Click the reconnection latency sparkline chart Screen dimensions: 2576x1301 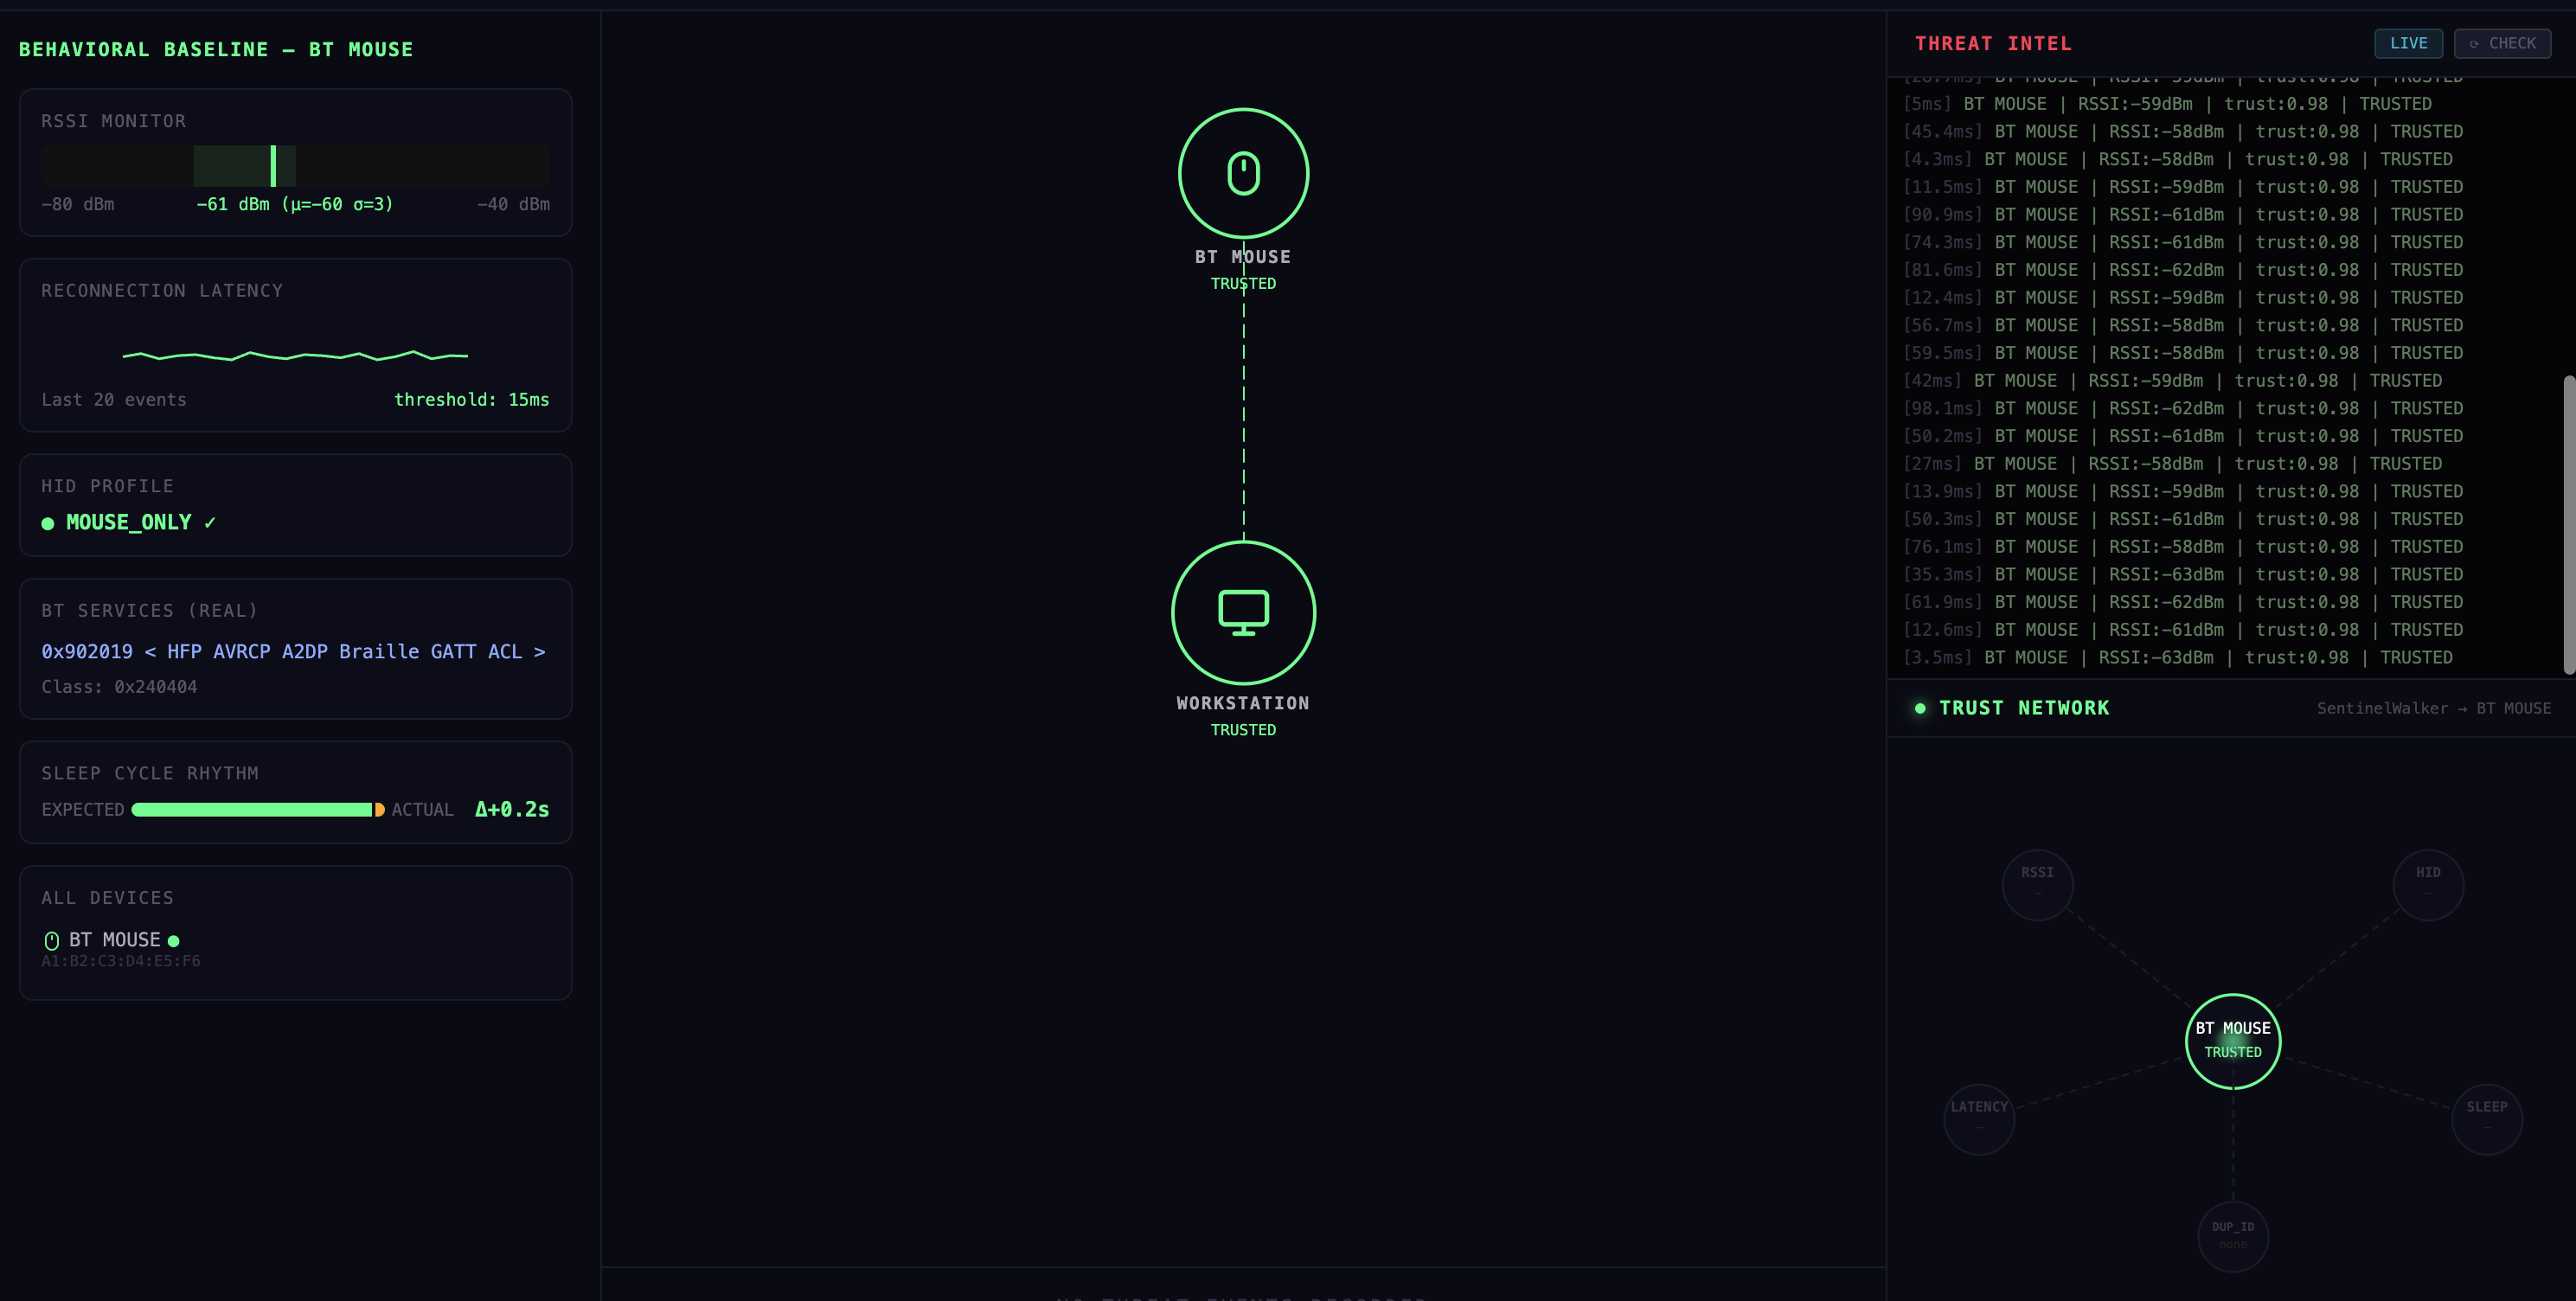(x=295, y=355)
